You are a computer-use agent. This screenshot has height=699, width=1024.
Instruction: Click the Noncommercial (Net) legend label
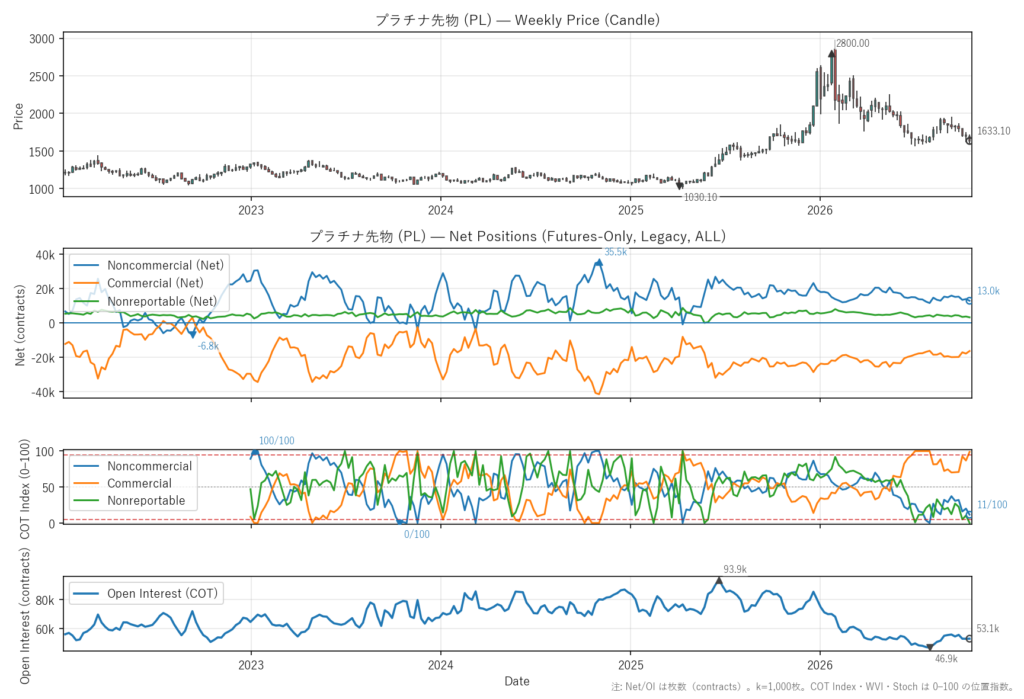[x=165, y=265]
